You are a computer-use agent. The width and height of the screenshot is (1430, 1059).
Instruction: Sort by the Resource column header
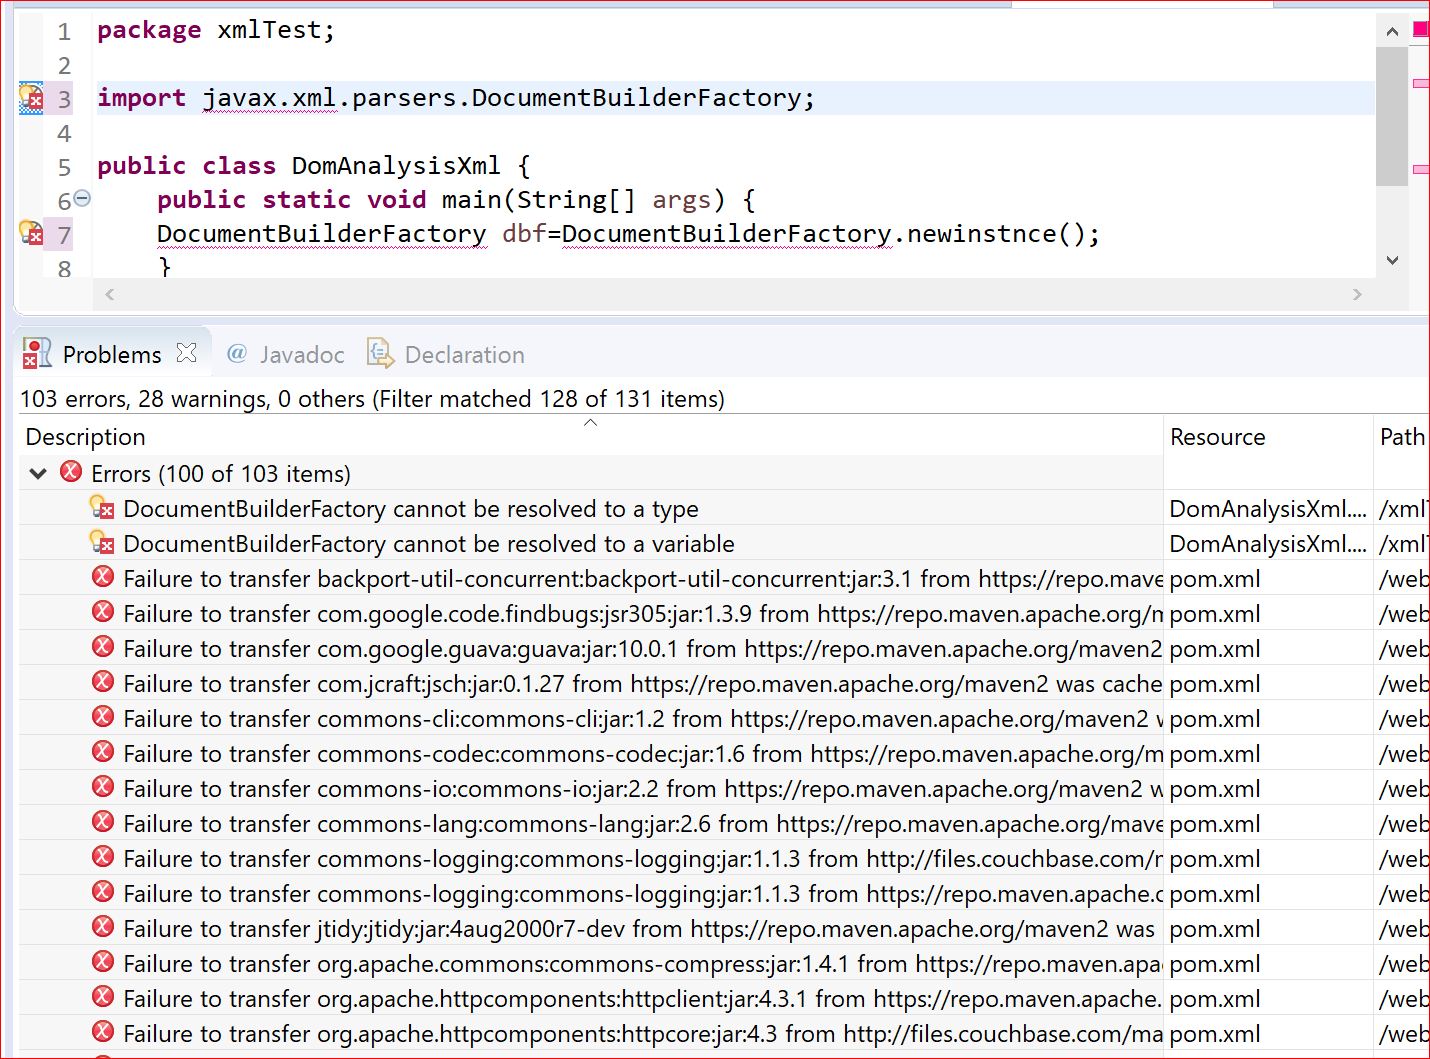(x=1268, y=437)
